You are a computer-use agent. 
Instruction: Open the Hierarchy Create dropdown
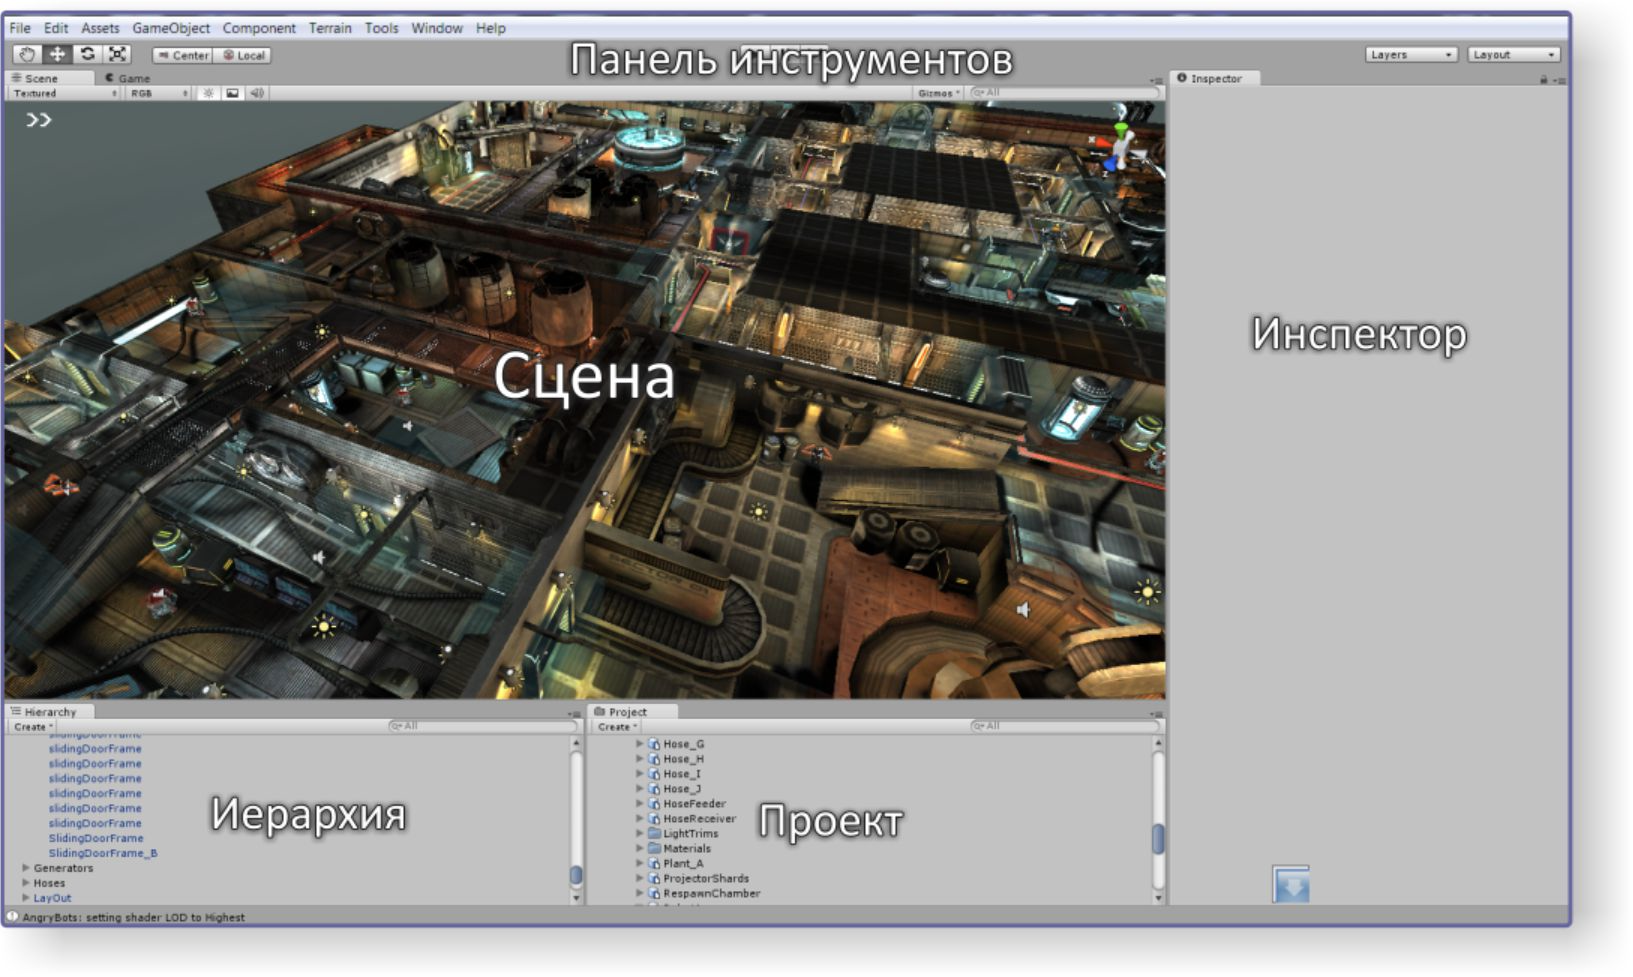click(33, 727)
